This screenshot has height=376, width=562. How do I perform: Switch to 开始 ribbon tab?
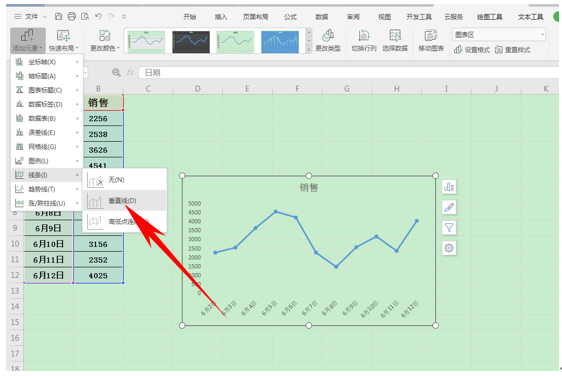[190, 17]
